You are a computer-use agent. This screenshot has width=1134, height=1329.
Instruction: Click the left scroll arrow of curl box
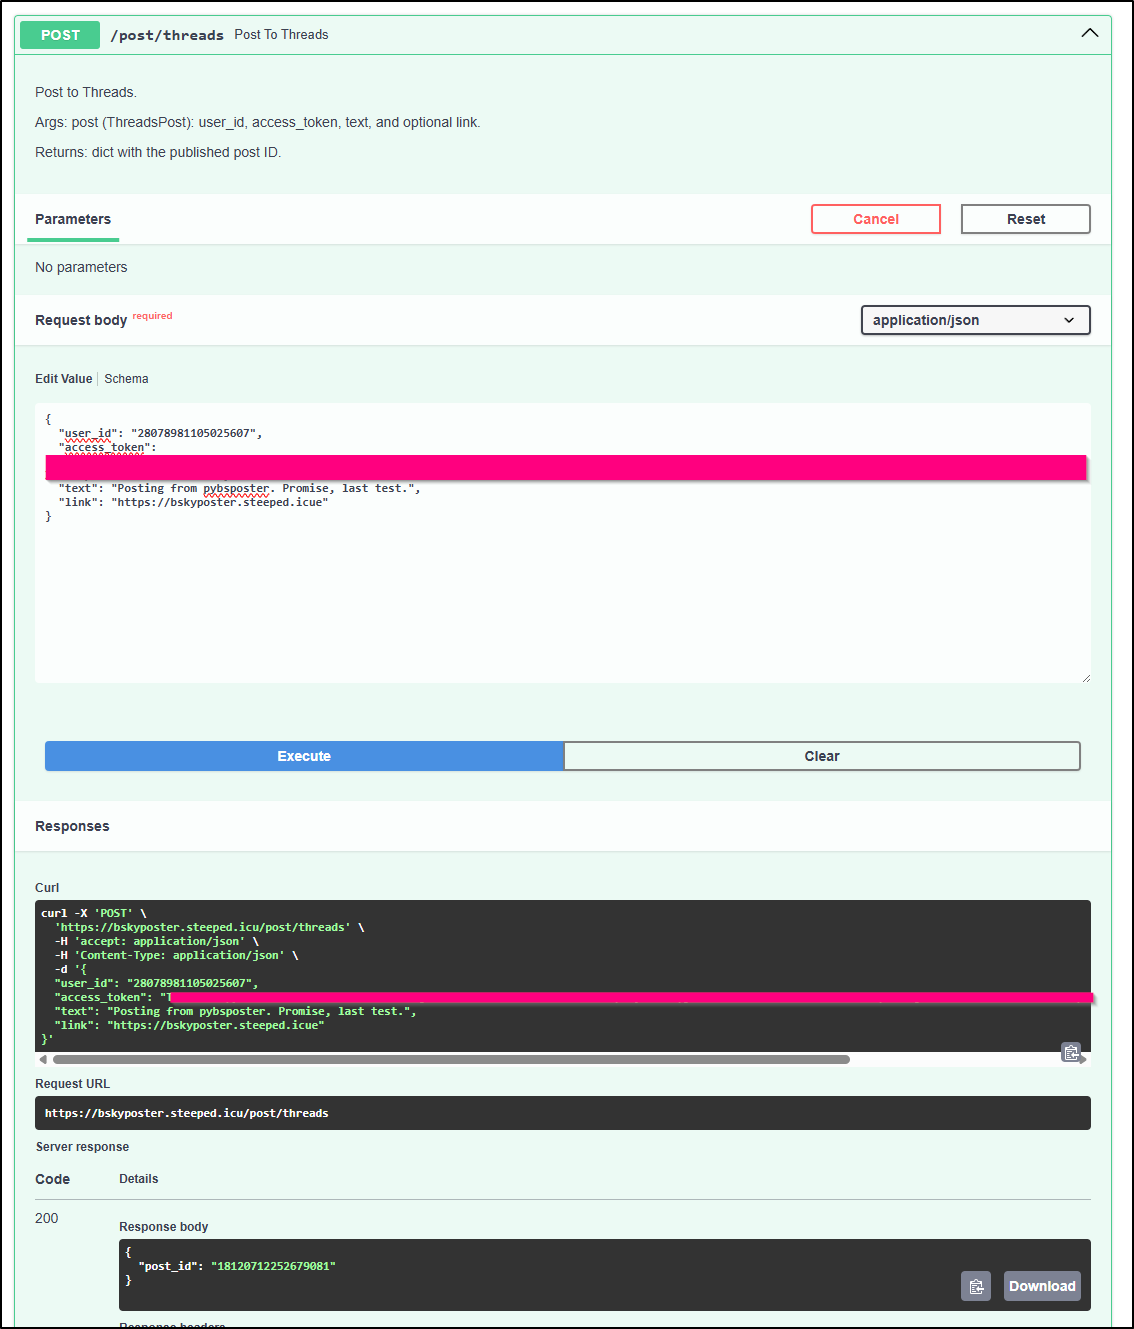(43, 1059)
